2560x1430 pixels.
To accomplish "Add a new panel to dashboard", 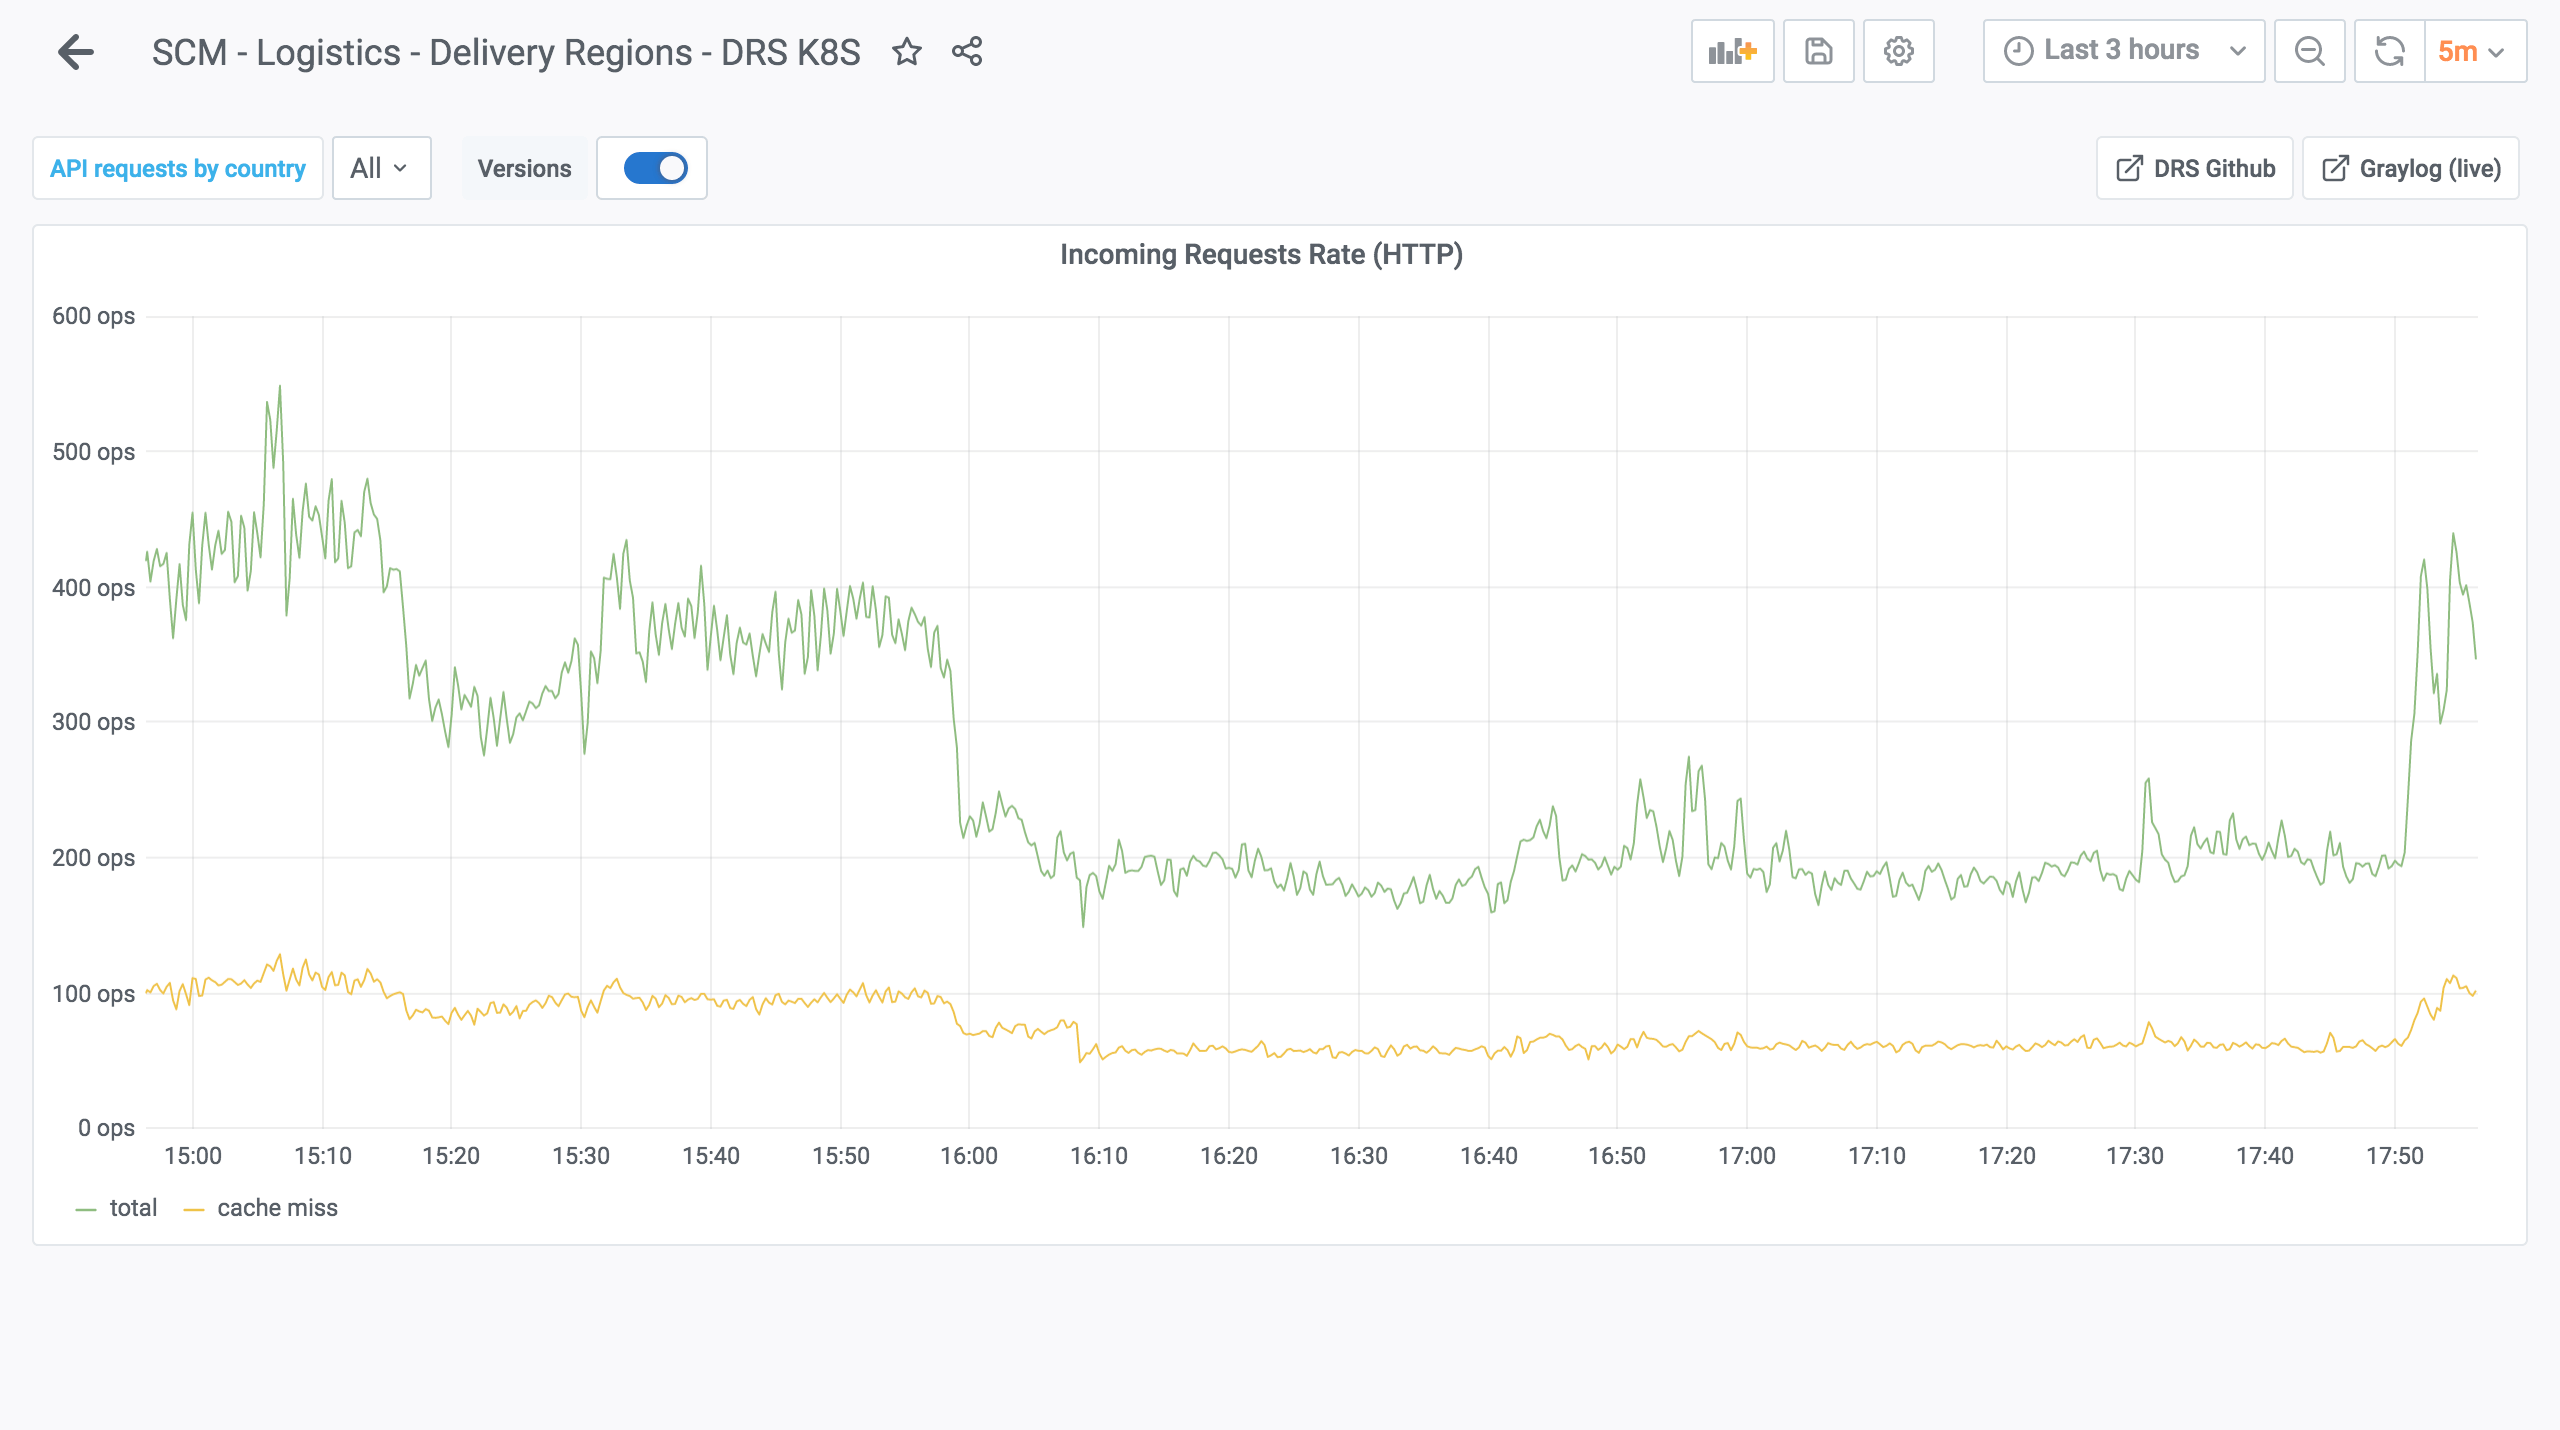I will coord(1733,51).
